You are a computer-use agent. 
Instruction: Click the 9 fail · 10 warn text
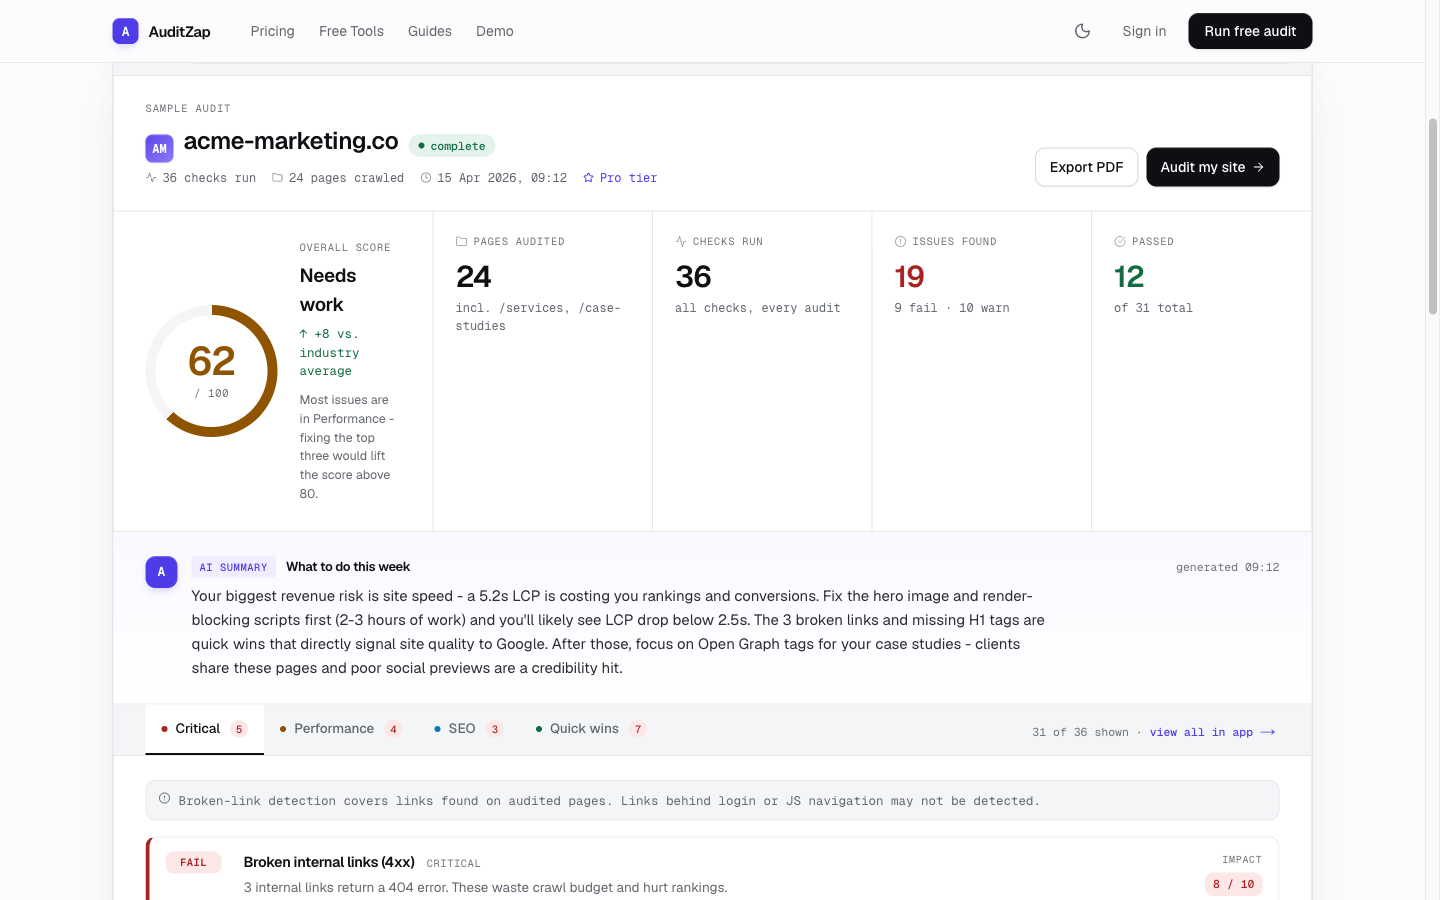pos(951,308)
